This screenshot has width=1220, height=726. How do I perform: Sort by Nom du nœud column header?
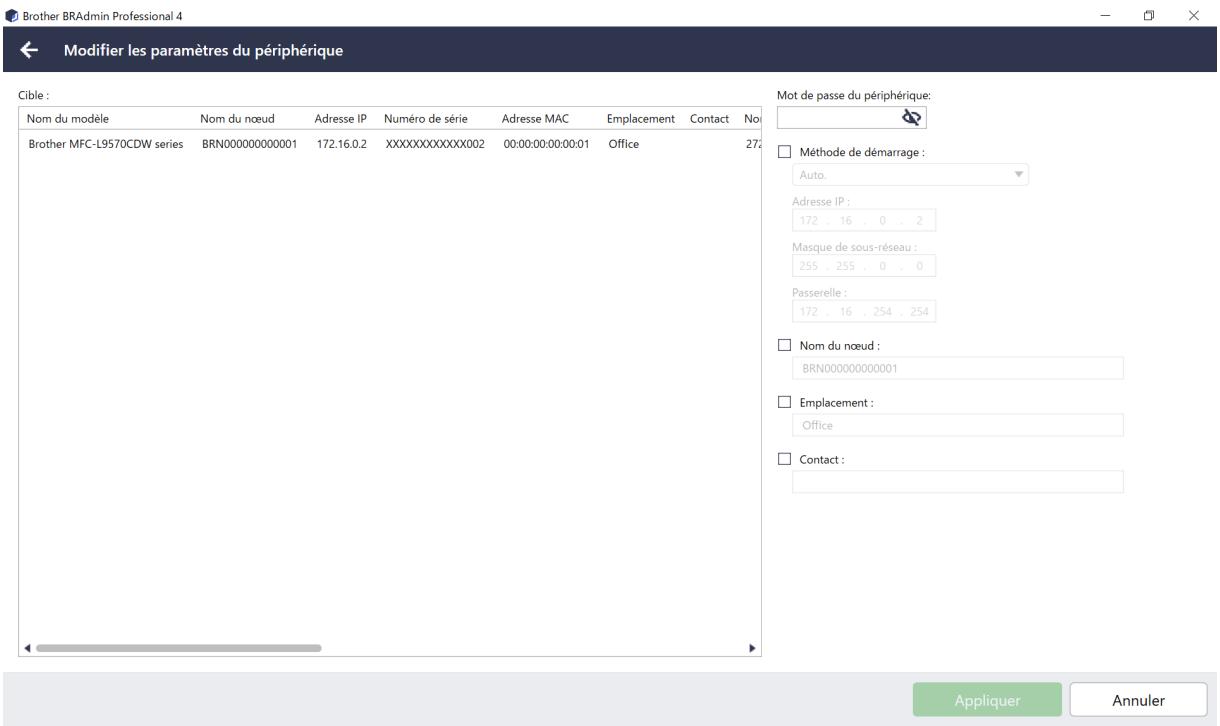[231, 120]
